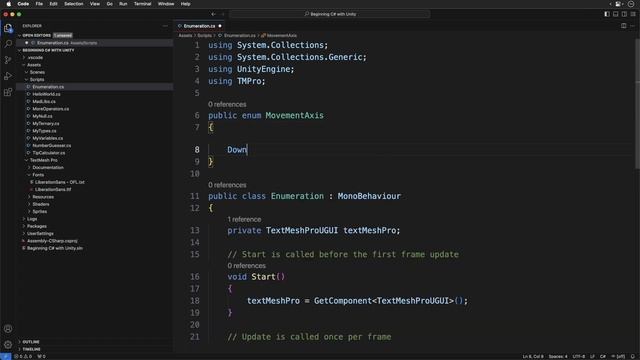The width and height of the screenshot is (640, 360).
Task: Open customize layout icon
Action: click(x=633, y=14)
